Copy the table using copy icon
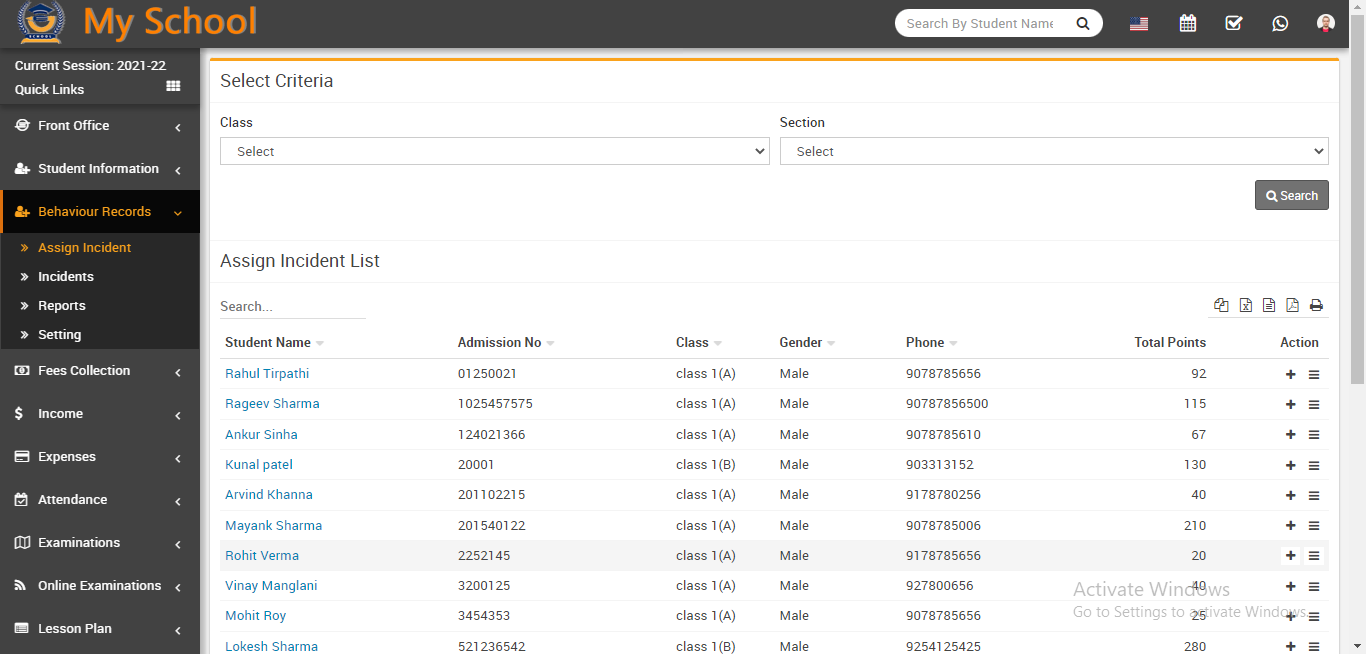 pyautogui.click(x=1221, y=306)
